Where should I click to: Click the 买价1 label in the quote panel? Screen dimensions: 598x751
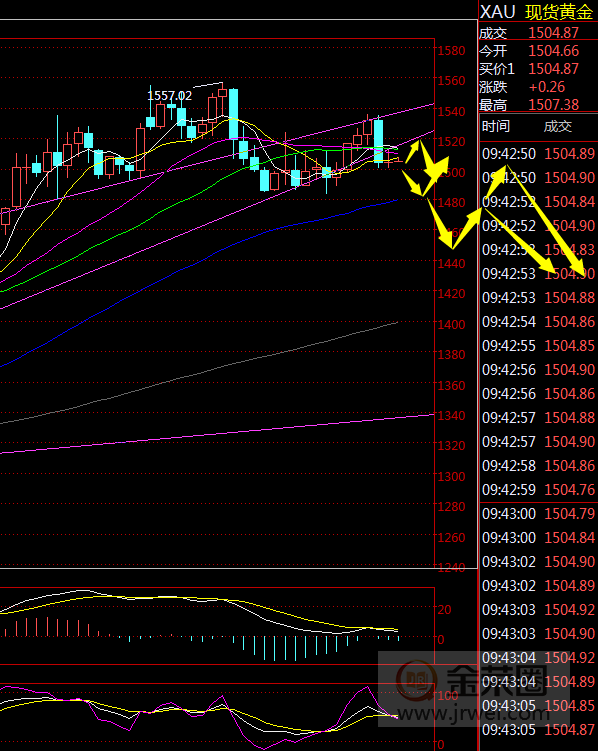497,69
